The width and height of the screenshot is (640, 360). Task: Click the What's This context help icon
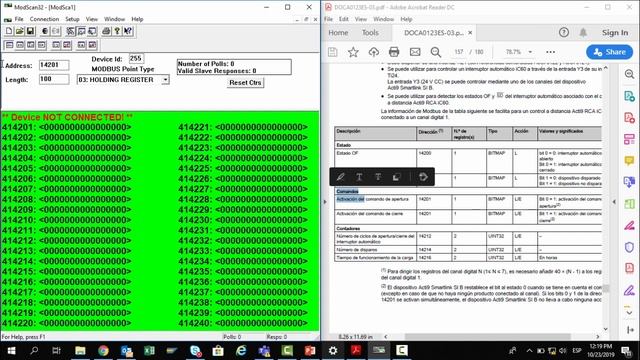pyautogui.click(x=128, y=31)
